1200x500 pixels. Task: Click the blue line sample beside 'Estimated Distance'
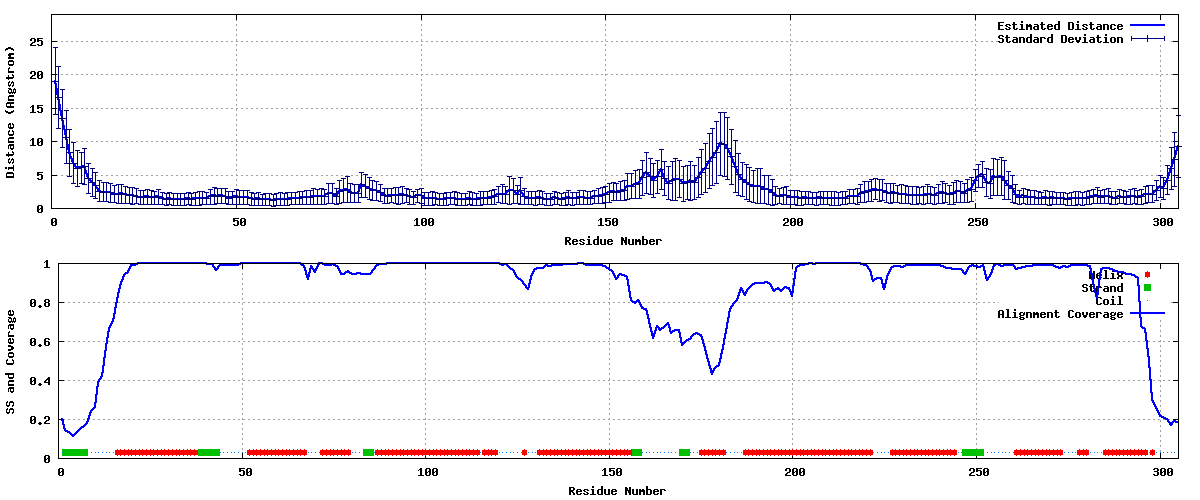(1149, 26)
